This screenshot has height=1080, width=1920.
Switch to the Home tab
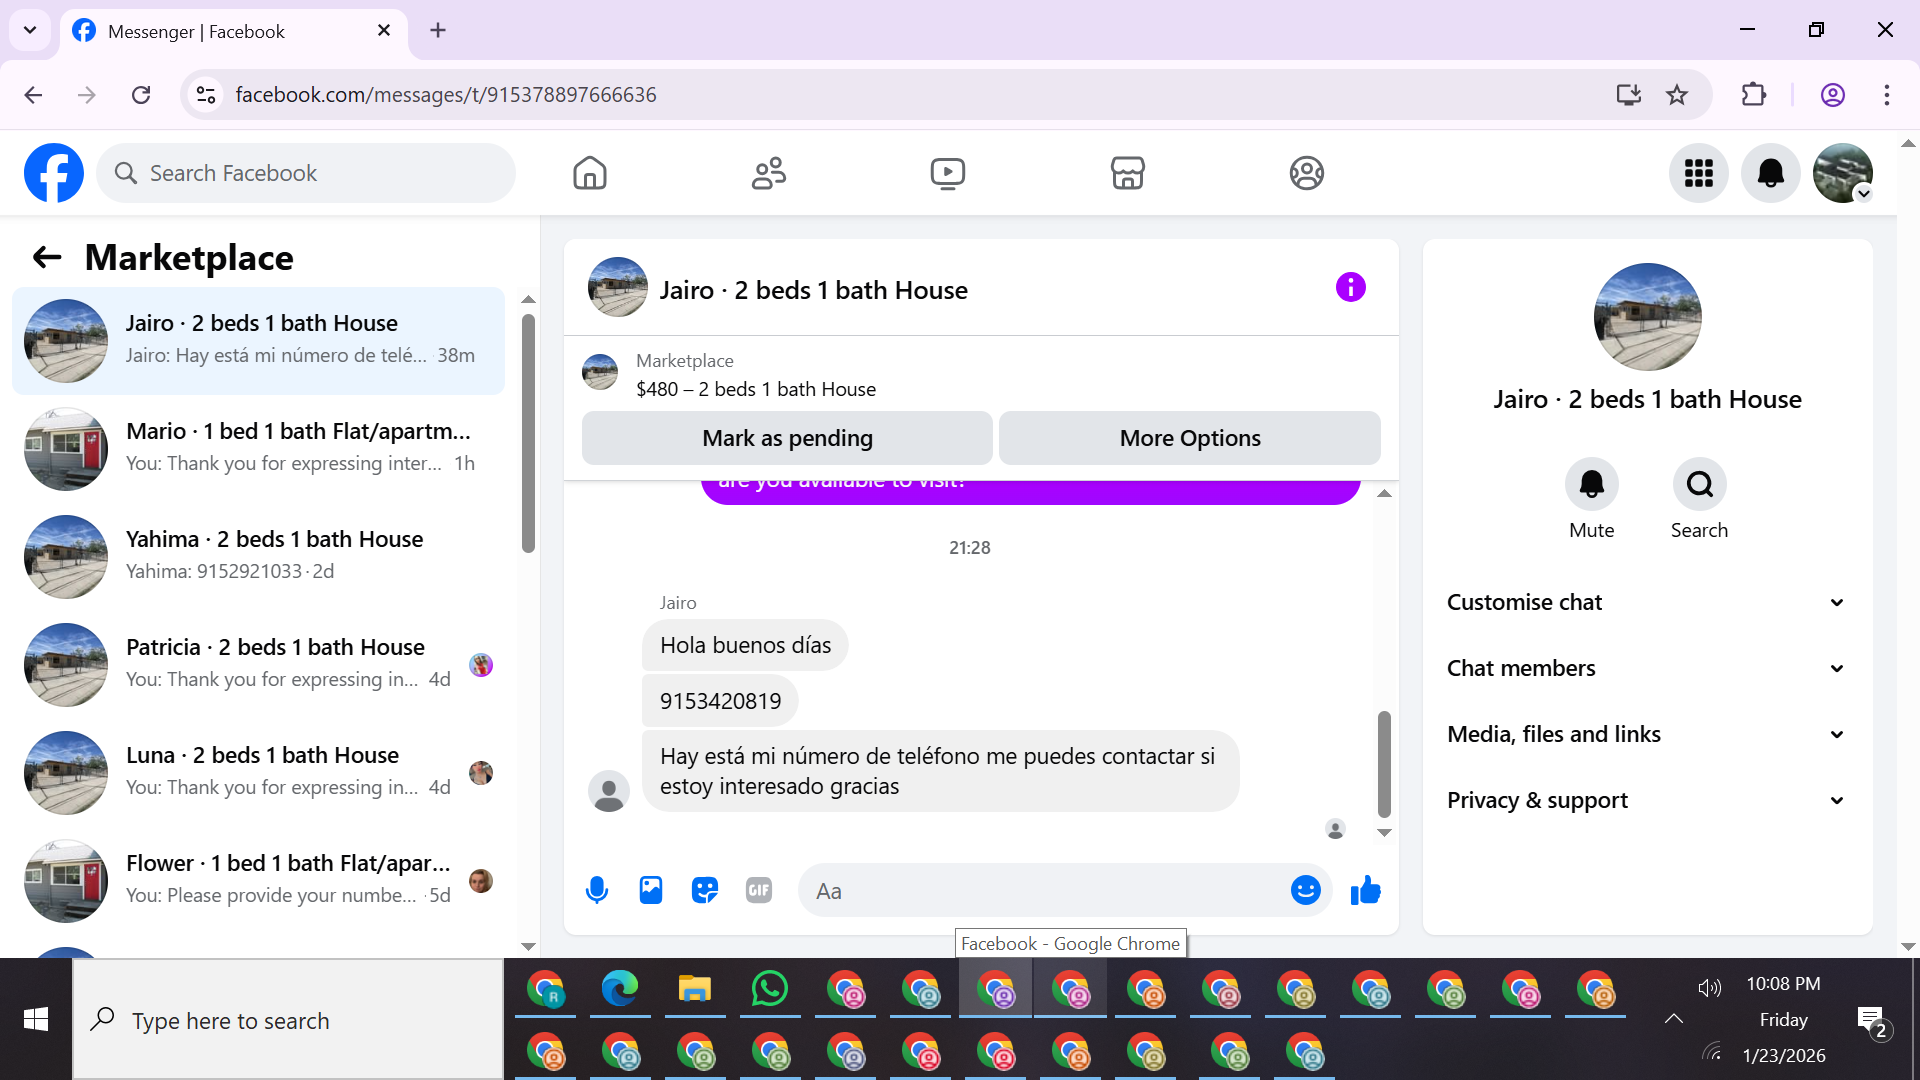coord(590,173)
